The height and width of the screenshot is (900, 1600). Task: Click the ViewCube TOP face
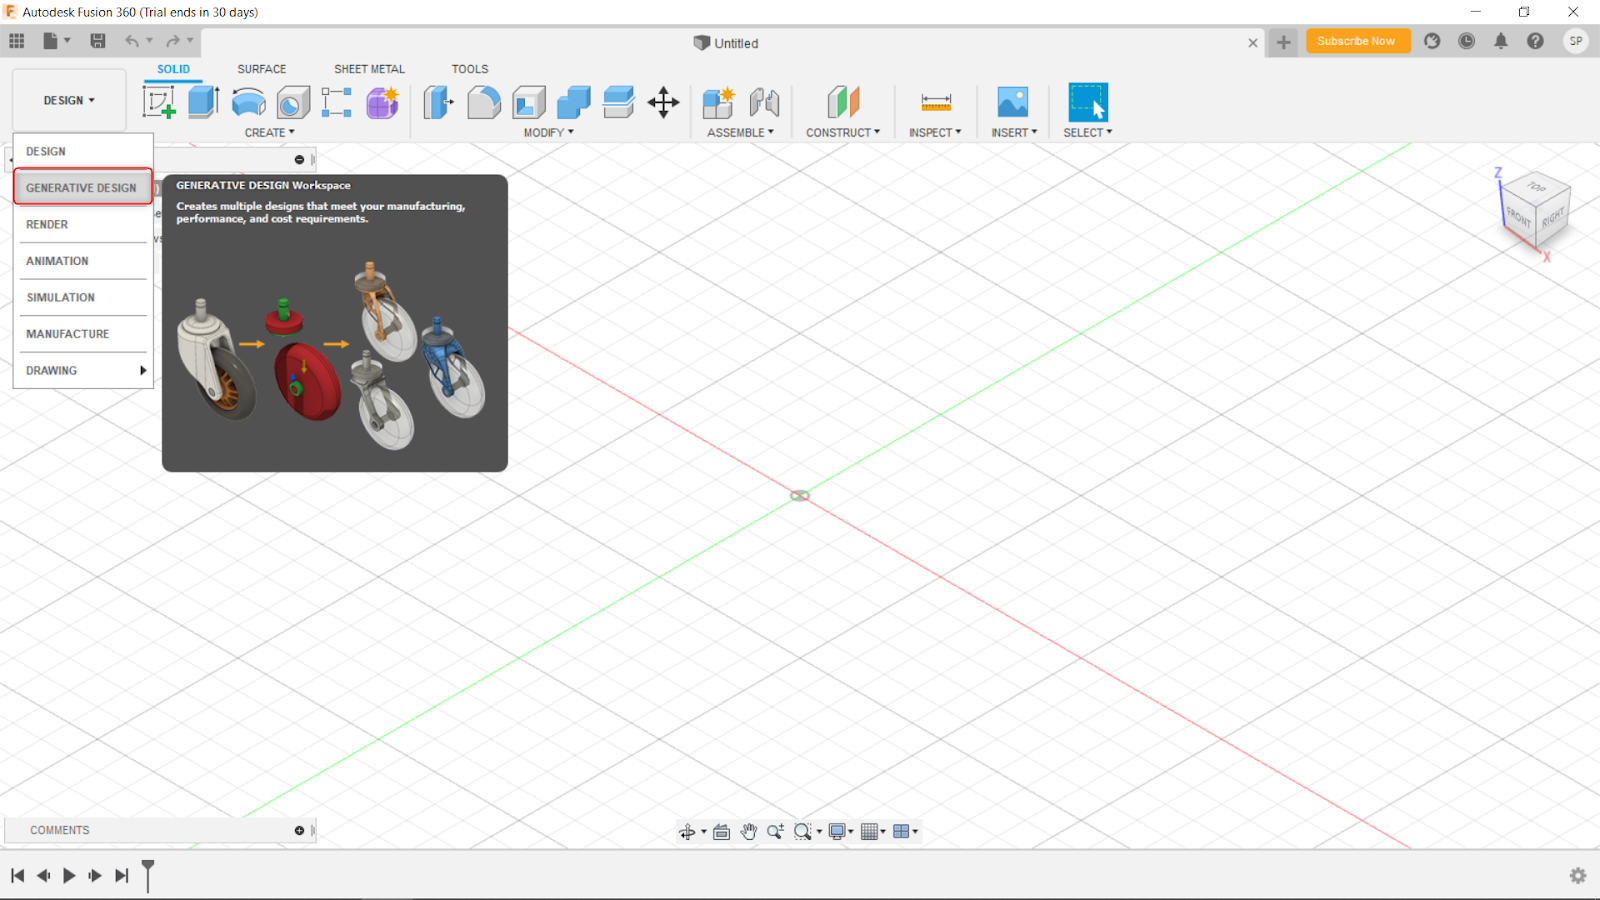point(1538,187)
